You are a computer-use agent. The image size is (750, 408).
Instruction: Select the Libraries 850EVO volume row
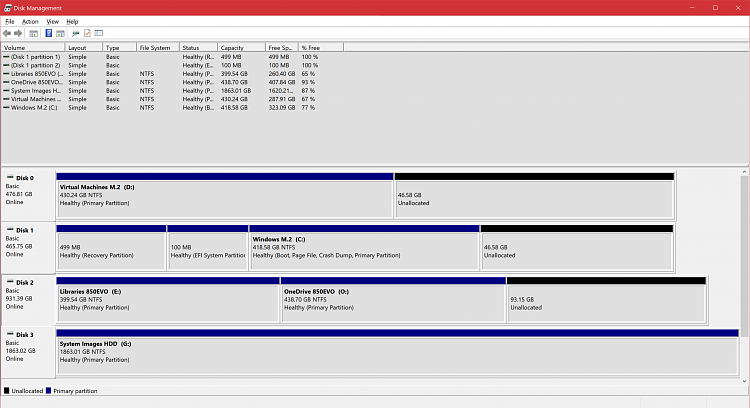tap(172, 74)
